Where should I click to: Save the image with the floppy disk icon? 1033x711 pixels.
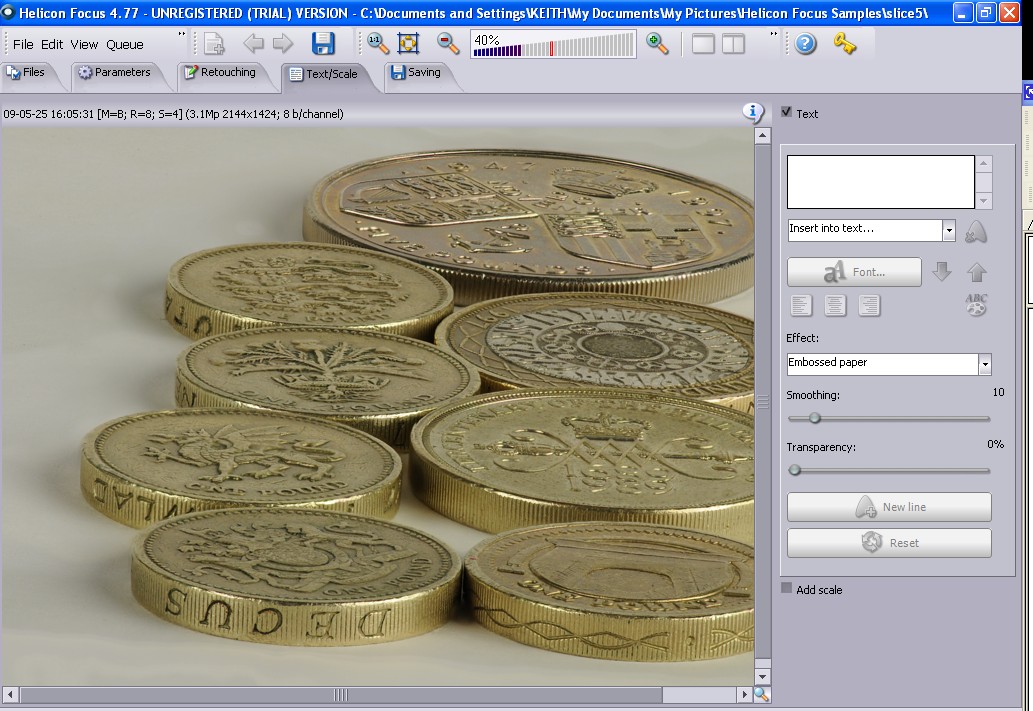(x=323, y=43)
